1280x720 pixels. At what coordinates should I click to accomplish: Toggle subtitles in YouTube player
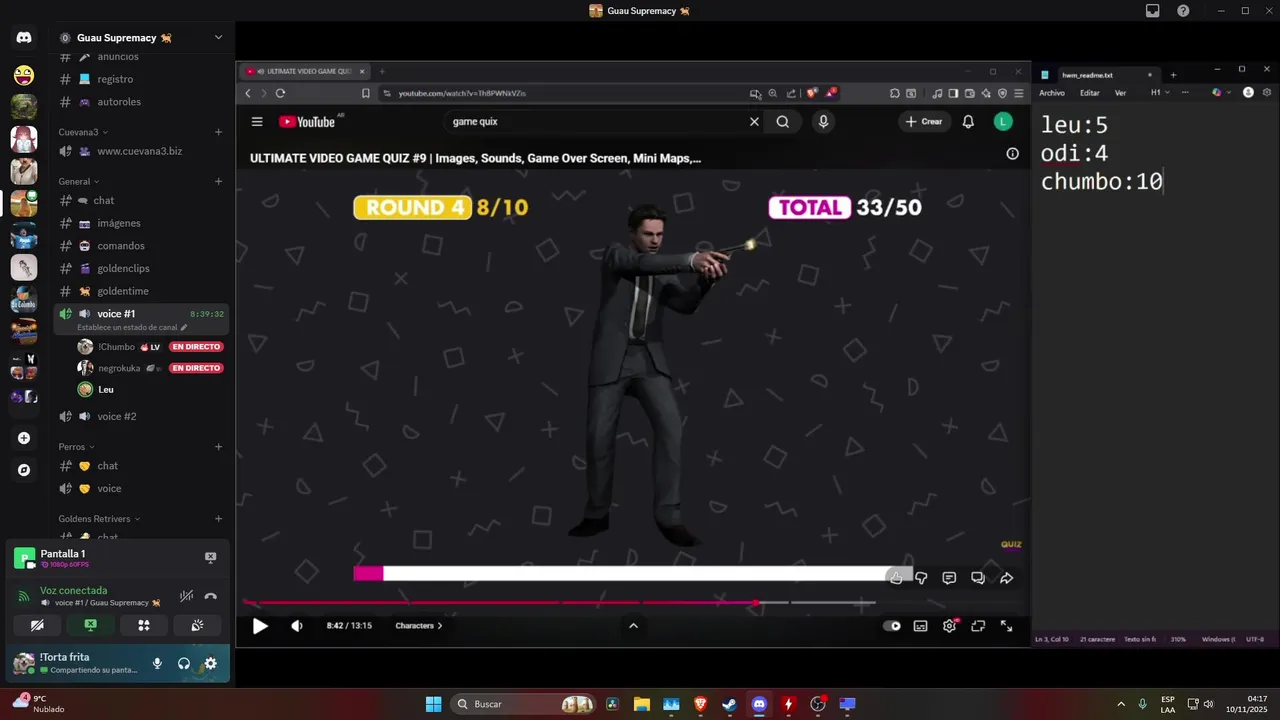[920, 626]
